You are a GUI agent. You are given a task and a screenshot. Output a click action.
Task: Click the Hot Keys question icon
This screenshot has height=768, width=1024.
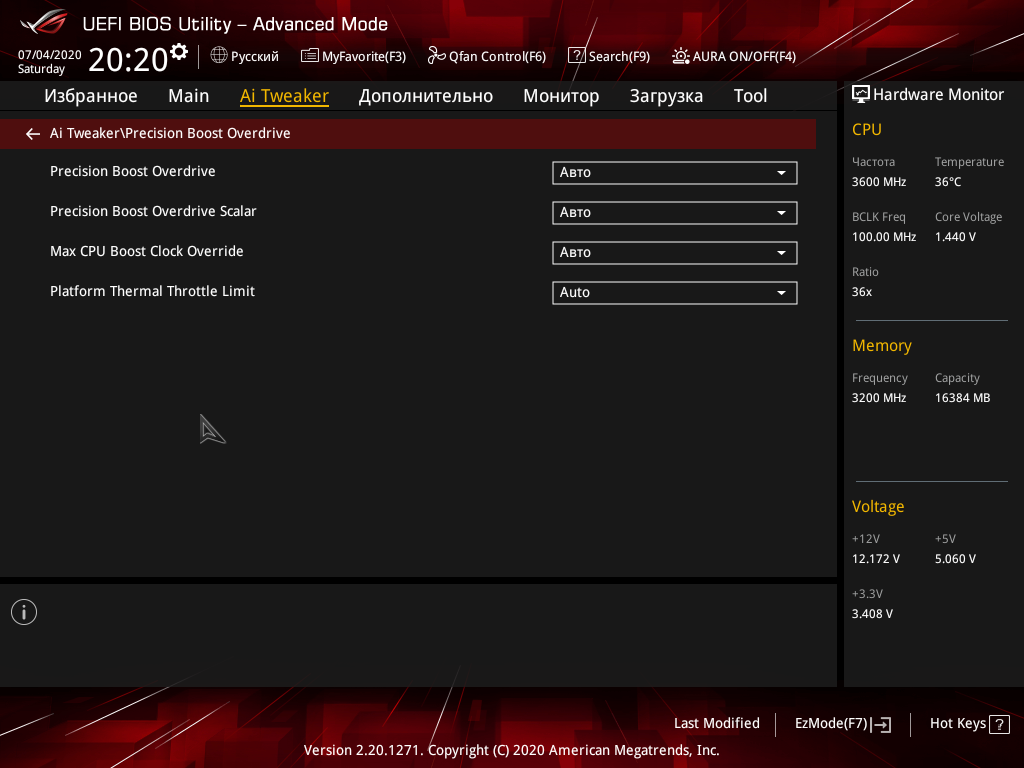(999, 724)
